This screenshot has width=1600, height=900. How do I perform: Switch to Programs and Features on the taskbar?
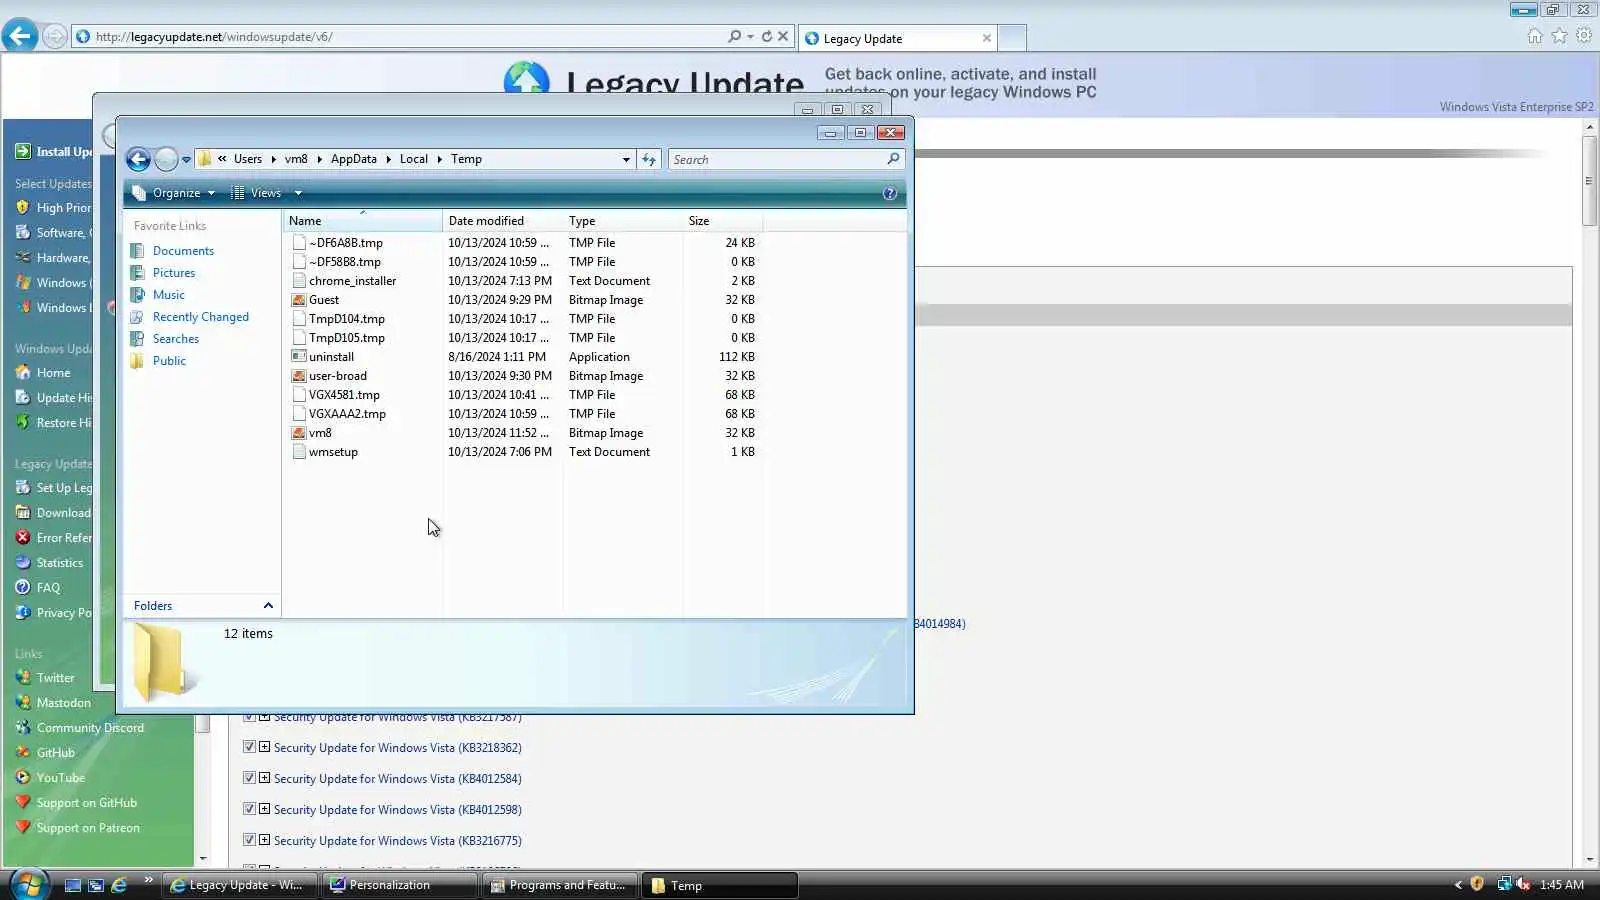[x=560, y=885]
